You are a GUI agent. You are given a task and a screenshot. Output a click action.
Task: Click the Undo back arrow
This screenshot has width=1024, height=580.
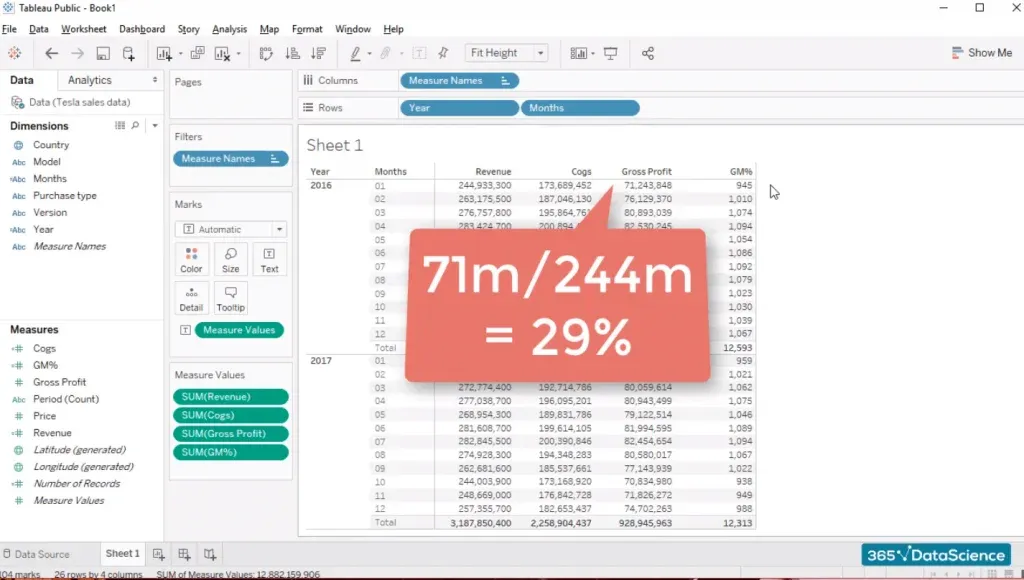[x=51, y=53]
